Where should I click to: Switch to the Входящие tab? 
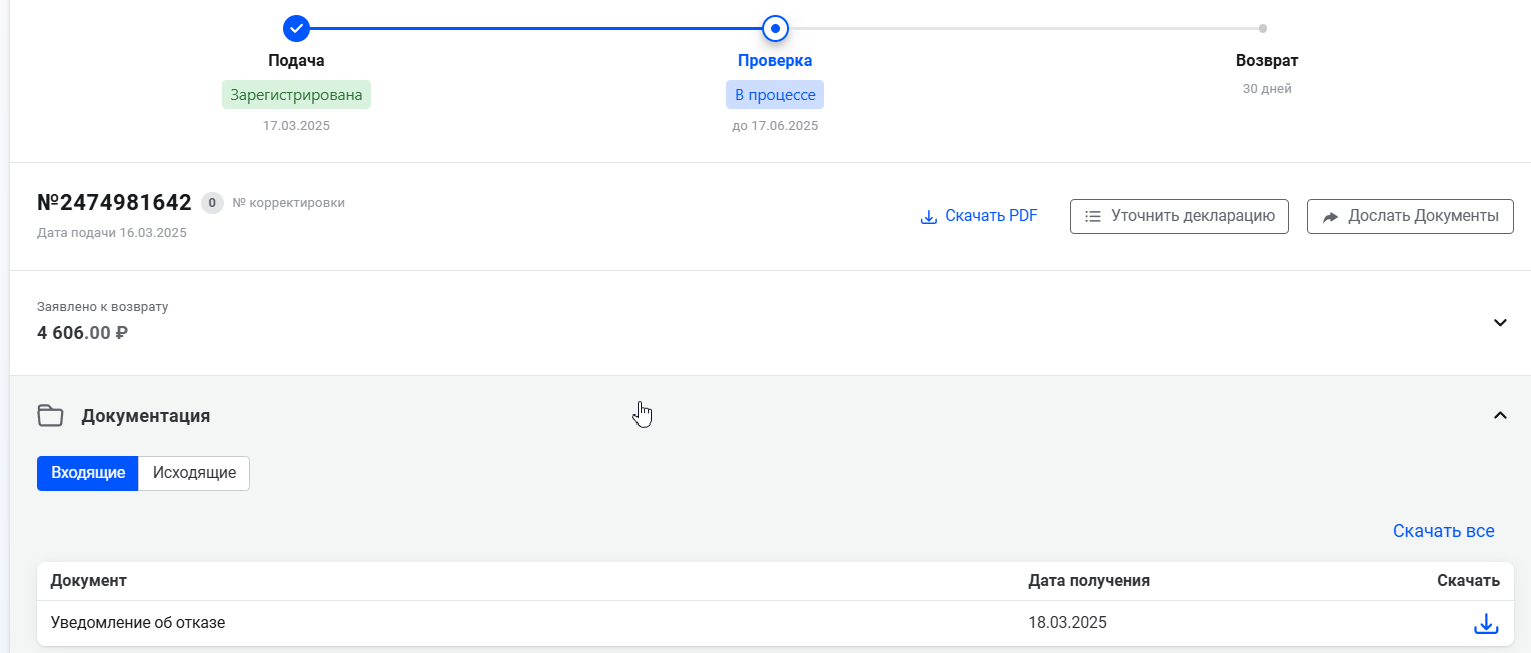coord(88,473)
